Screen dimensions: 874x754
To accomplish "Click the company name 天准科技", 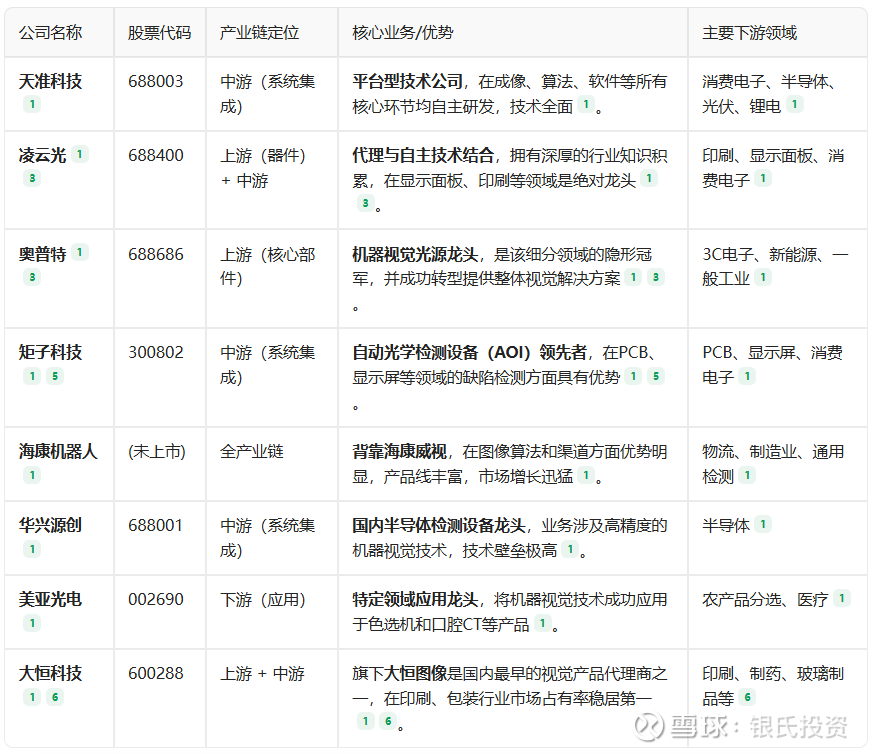I will point(51,81).
